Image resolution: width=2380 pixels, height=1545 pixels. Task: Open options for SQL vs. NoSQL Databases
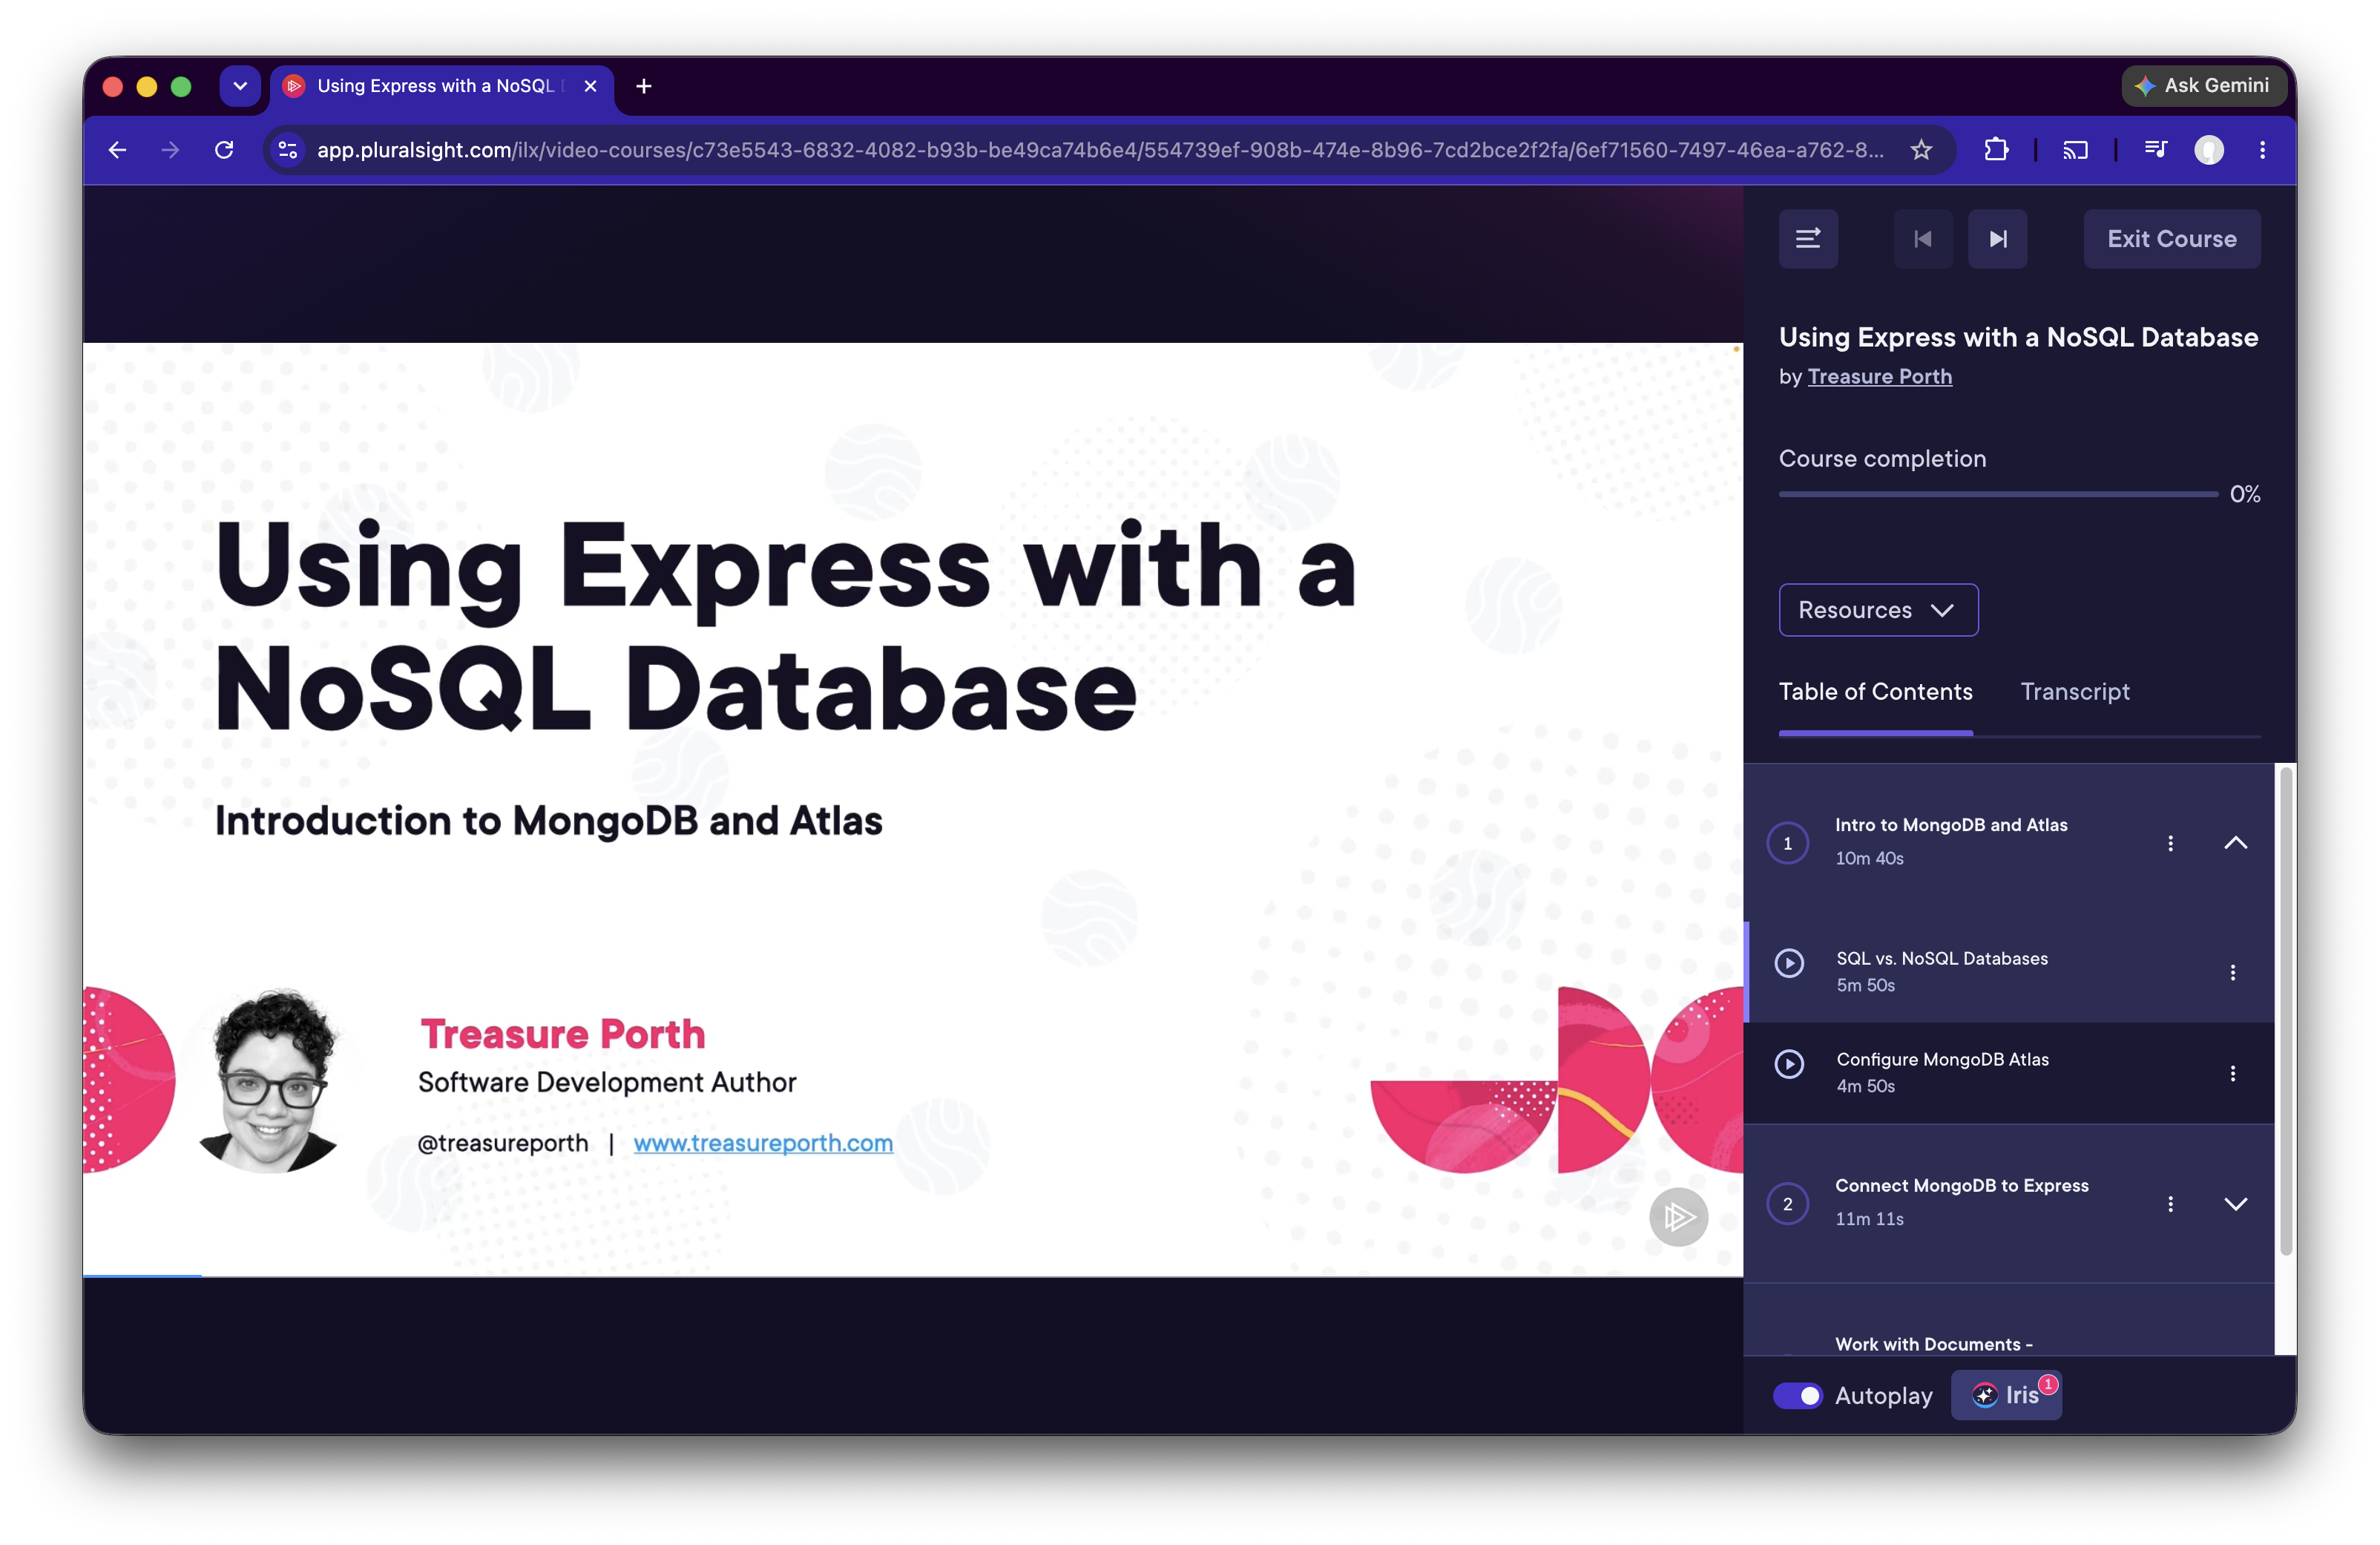pos(2232,972)
